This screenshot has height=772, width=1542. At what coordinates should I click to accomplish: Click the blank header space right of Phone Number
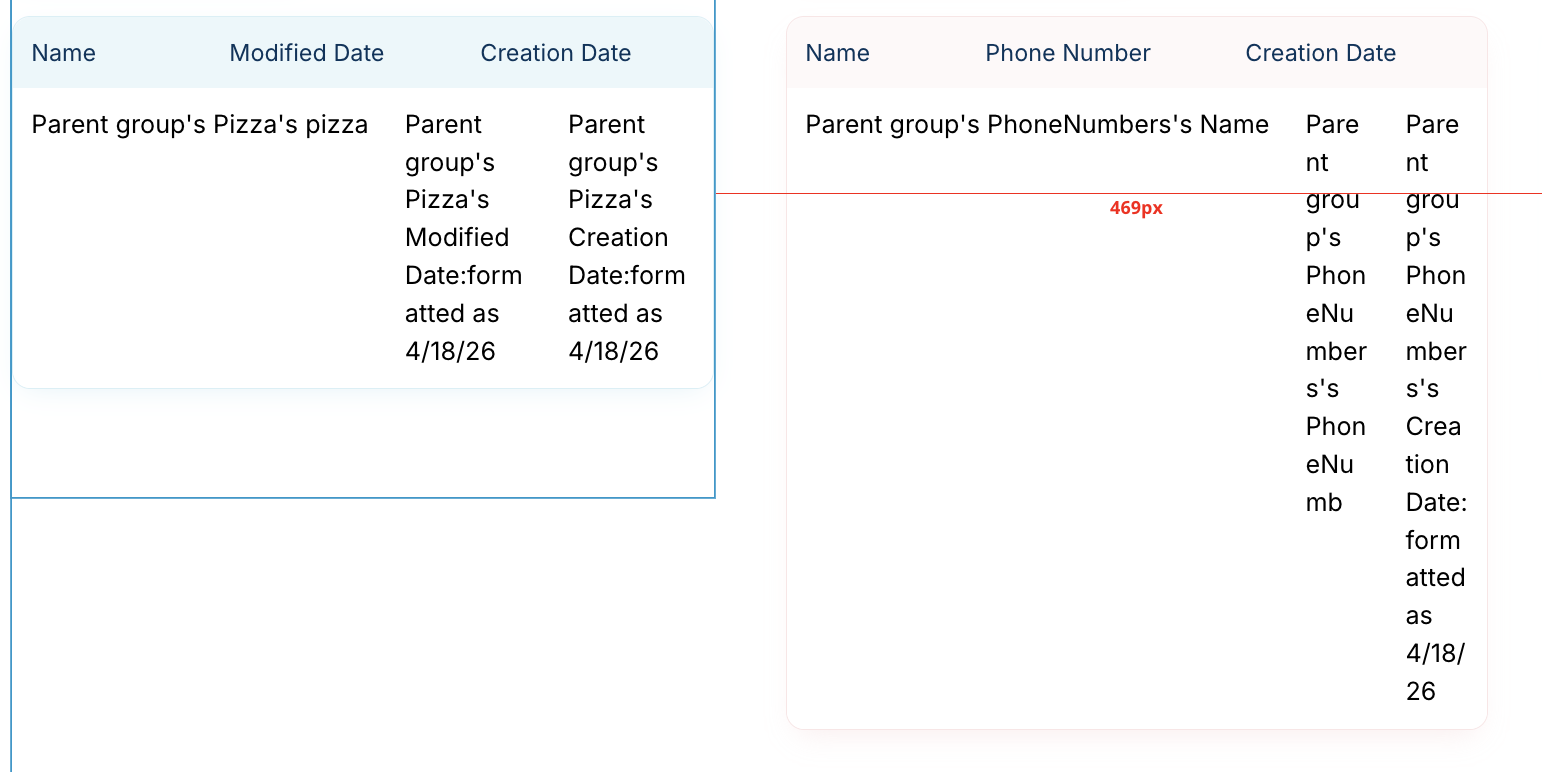point(1198,53)
